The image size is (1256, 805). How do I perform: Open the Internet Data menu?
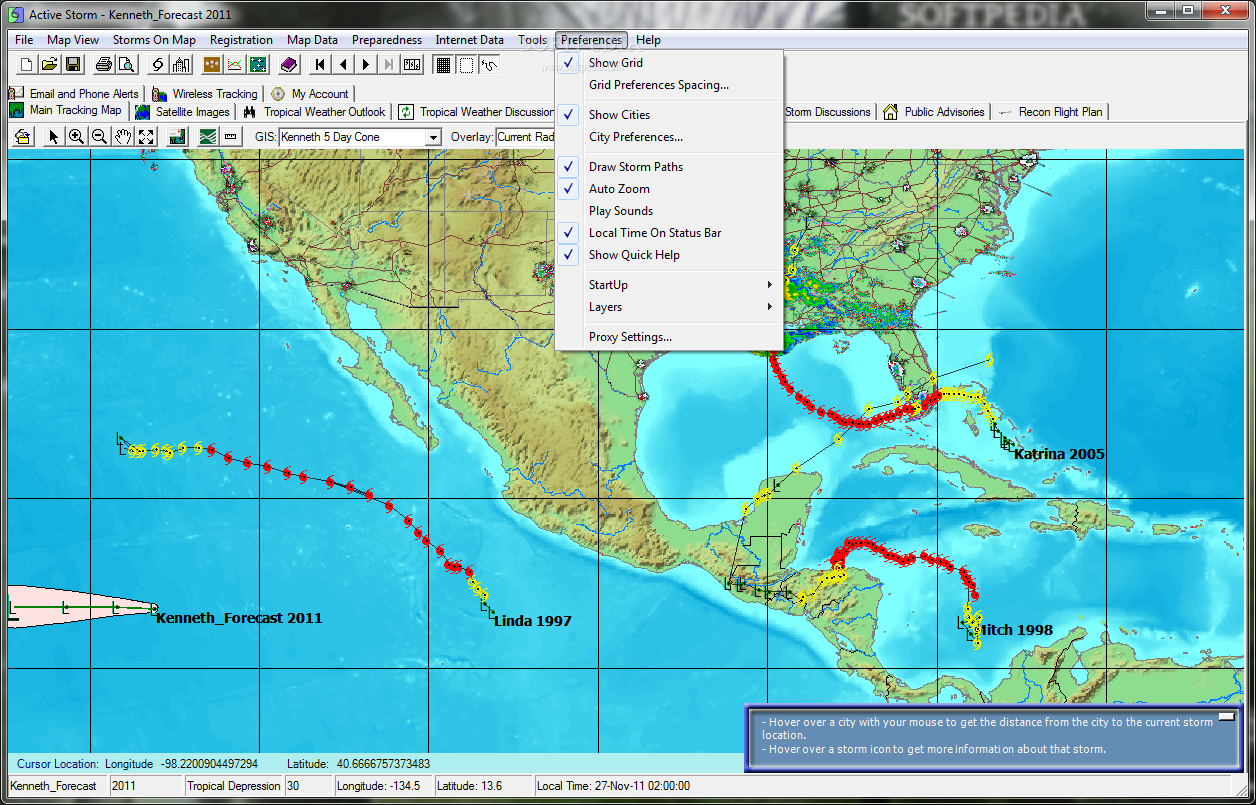click(x=469, y=40)
